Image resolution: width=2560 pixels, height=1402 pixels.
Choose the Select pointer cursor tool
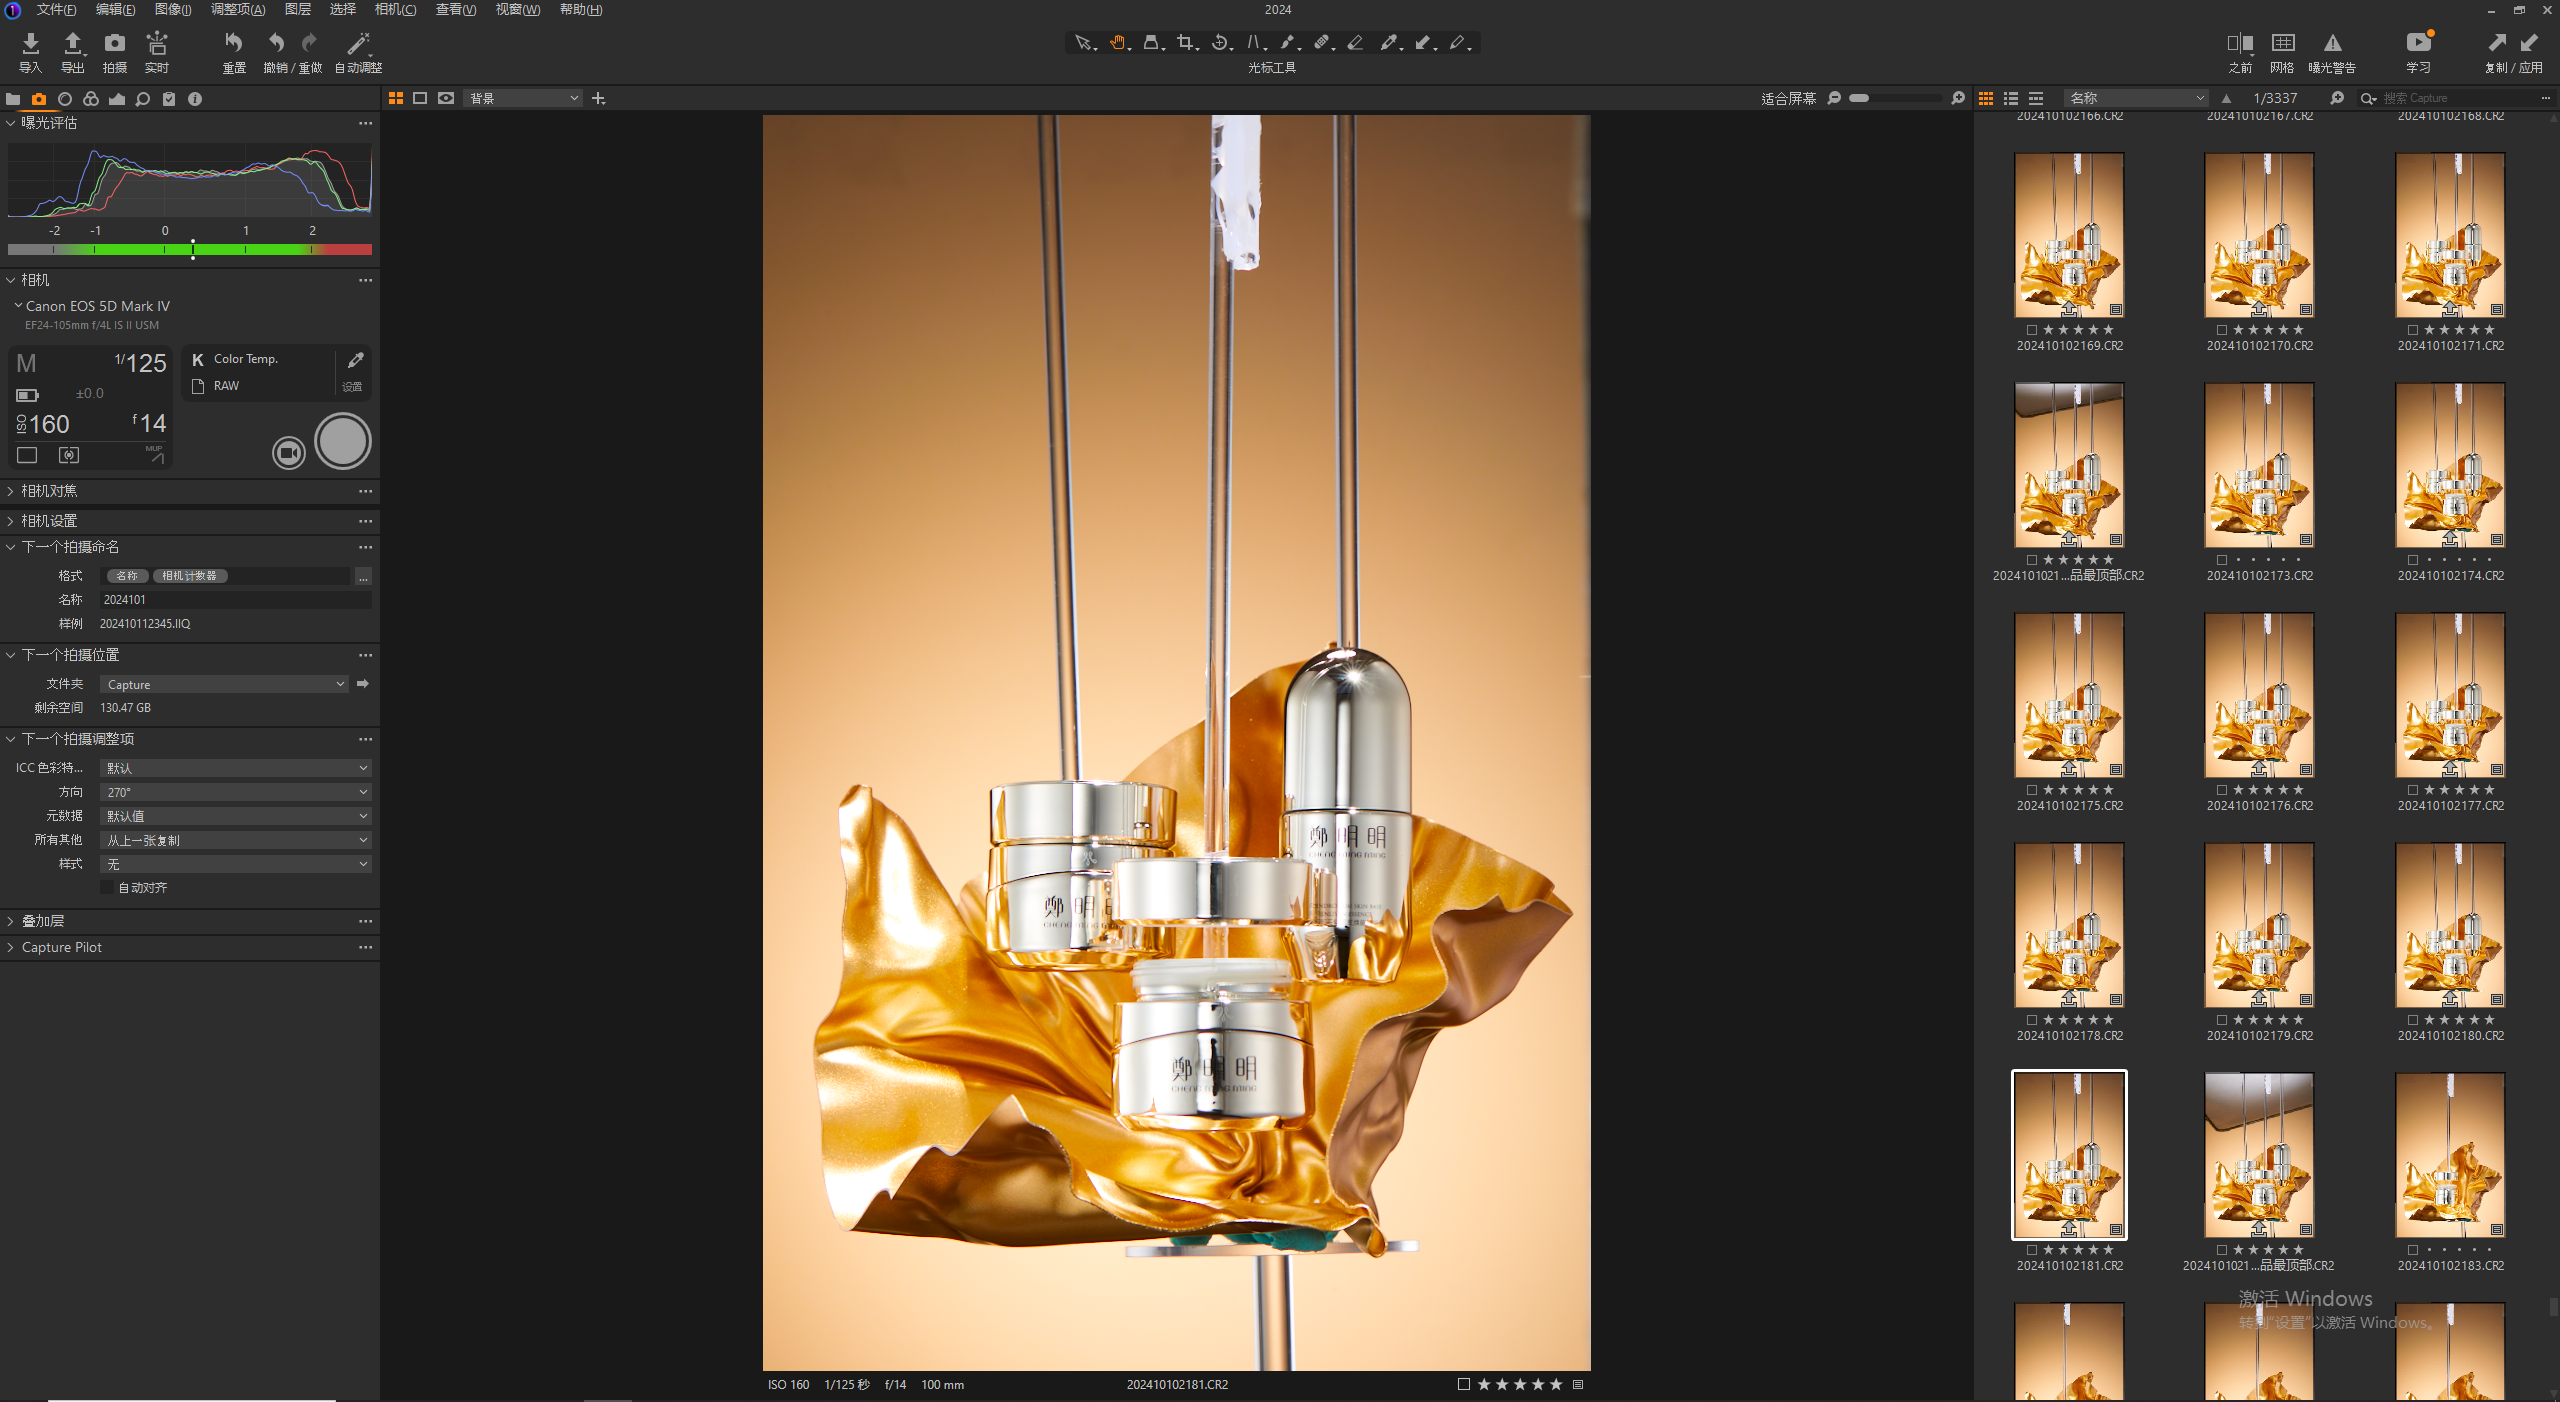click(x=1084, y=43)
